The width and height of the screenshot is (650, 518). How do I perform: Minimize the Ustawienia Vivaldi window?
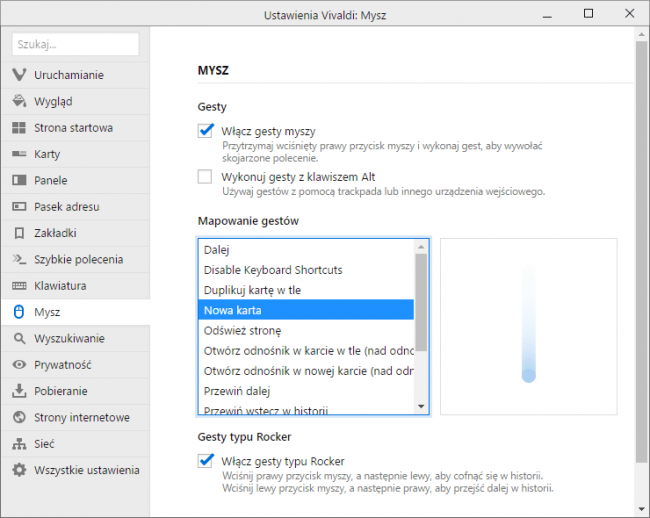click(x=547, y=16)
